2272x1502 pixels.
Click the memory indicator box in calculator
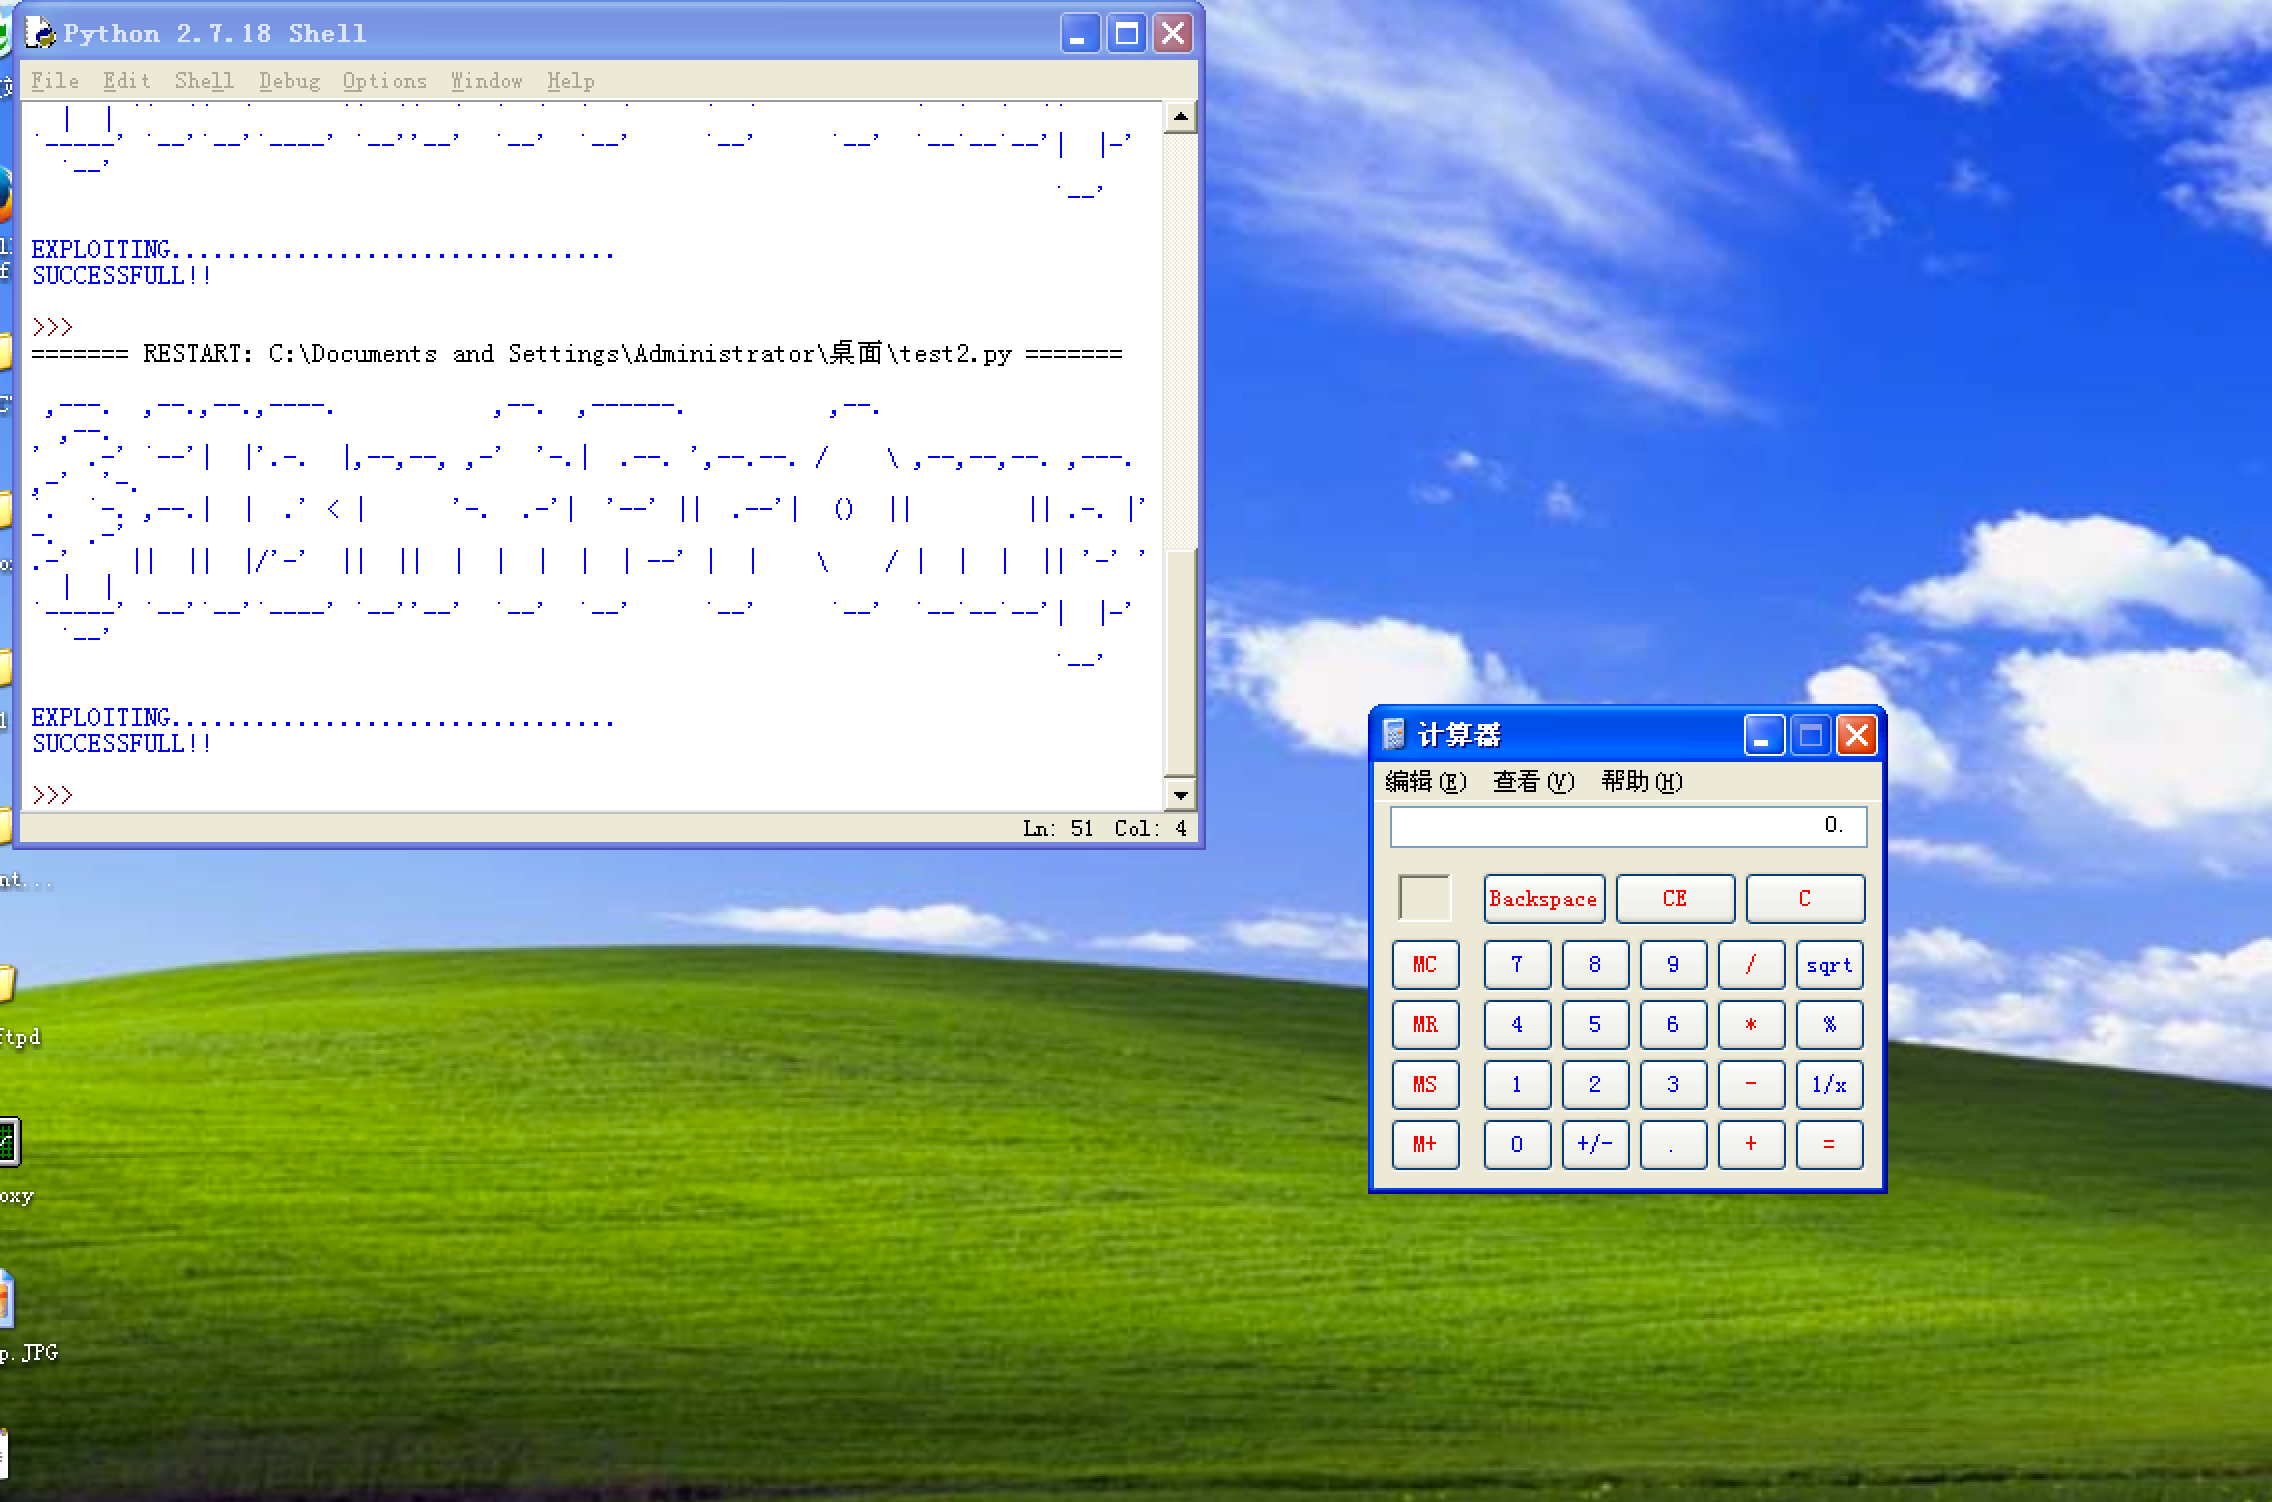pos(1424,898)
